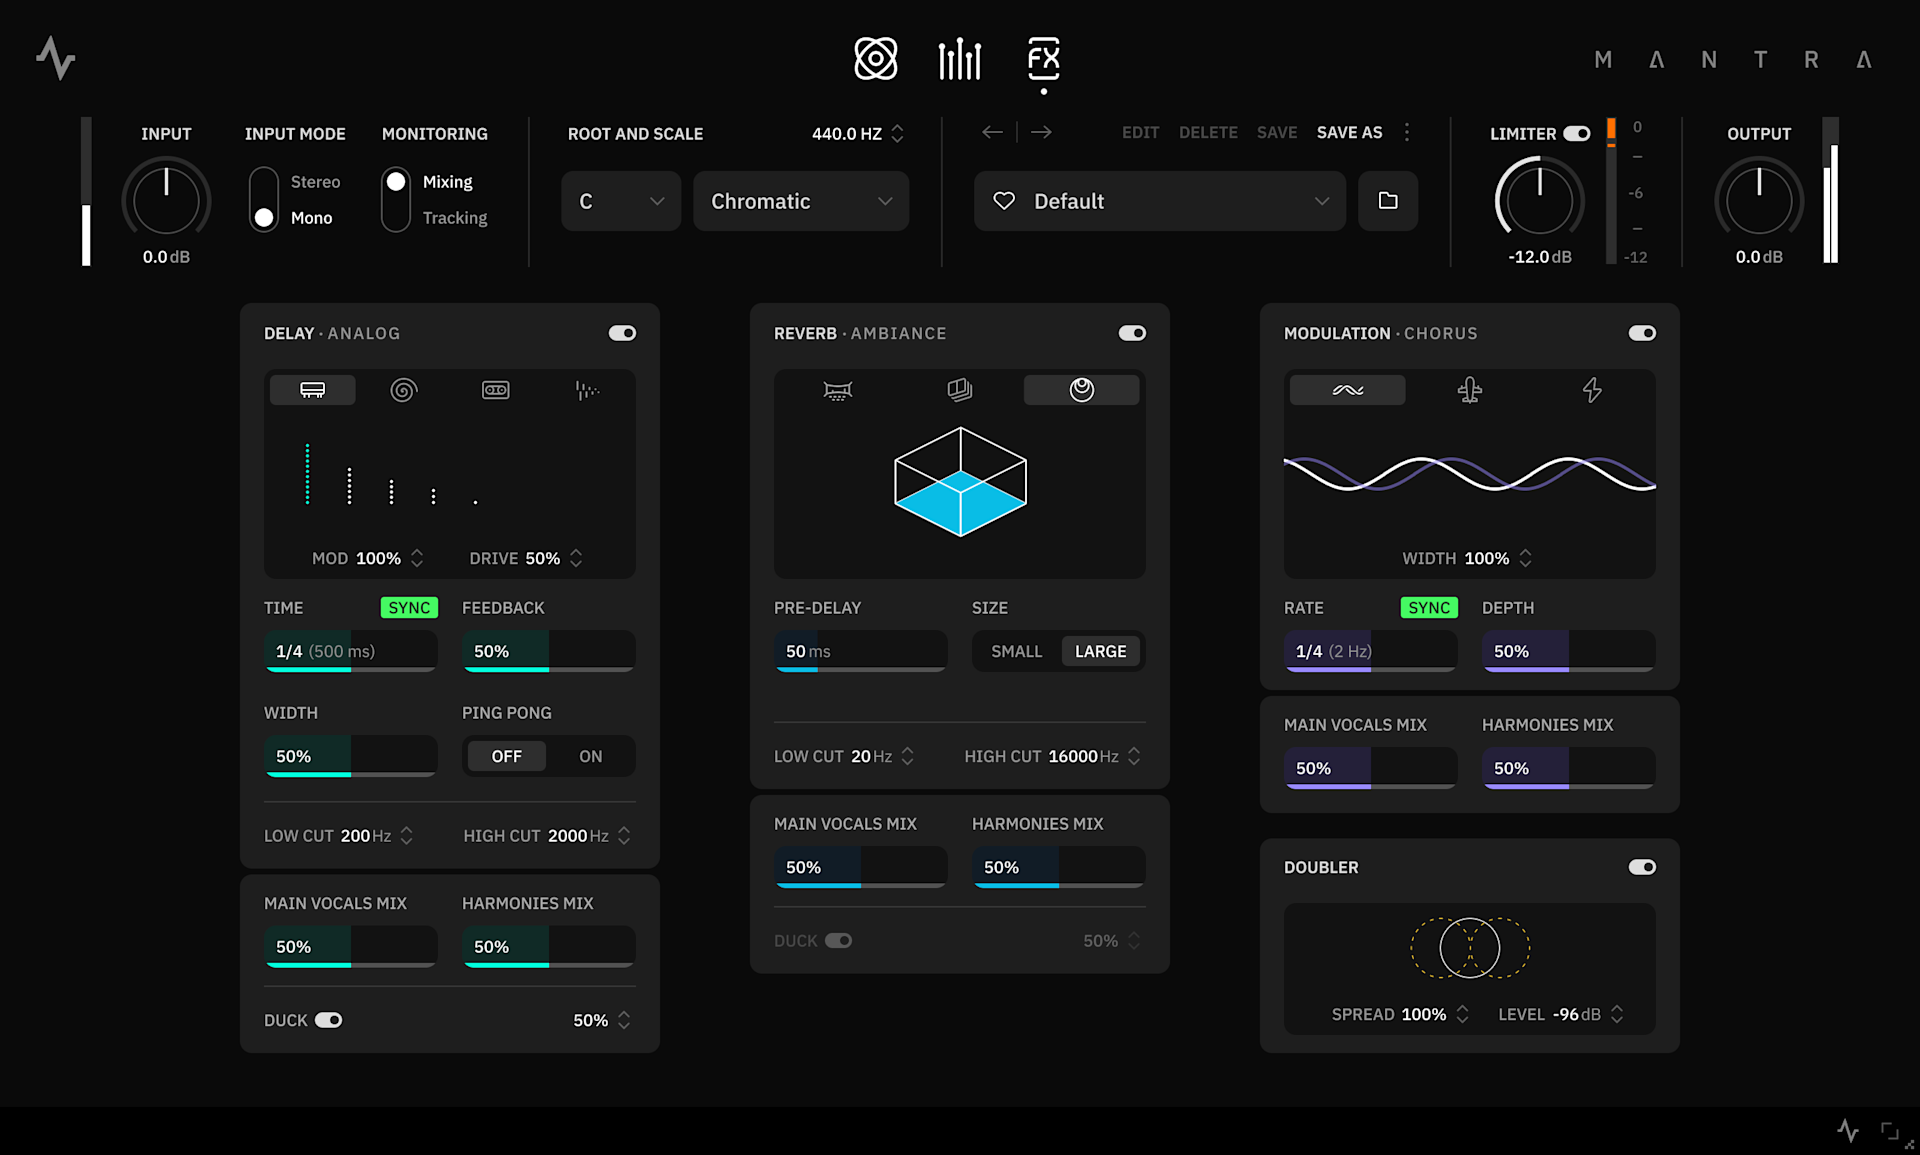The height and width of the screenshot is (1155, 1920).
Task: Go to the next preset arrow
Action: (1041, 132)
